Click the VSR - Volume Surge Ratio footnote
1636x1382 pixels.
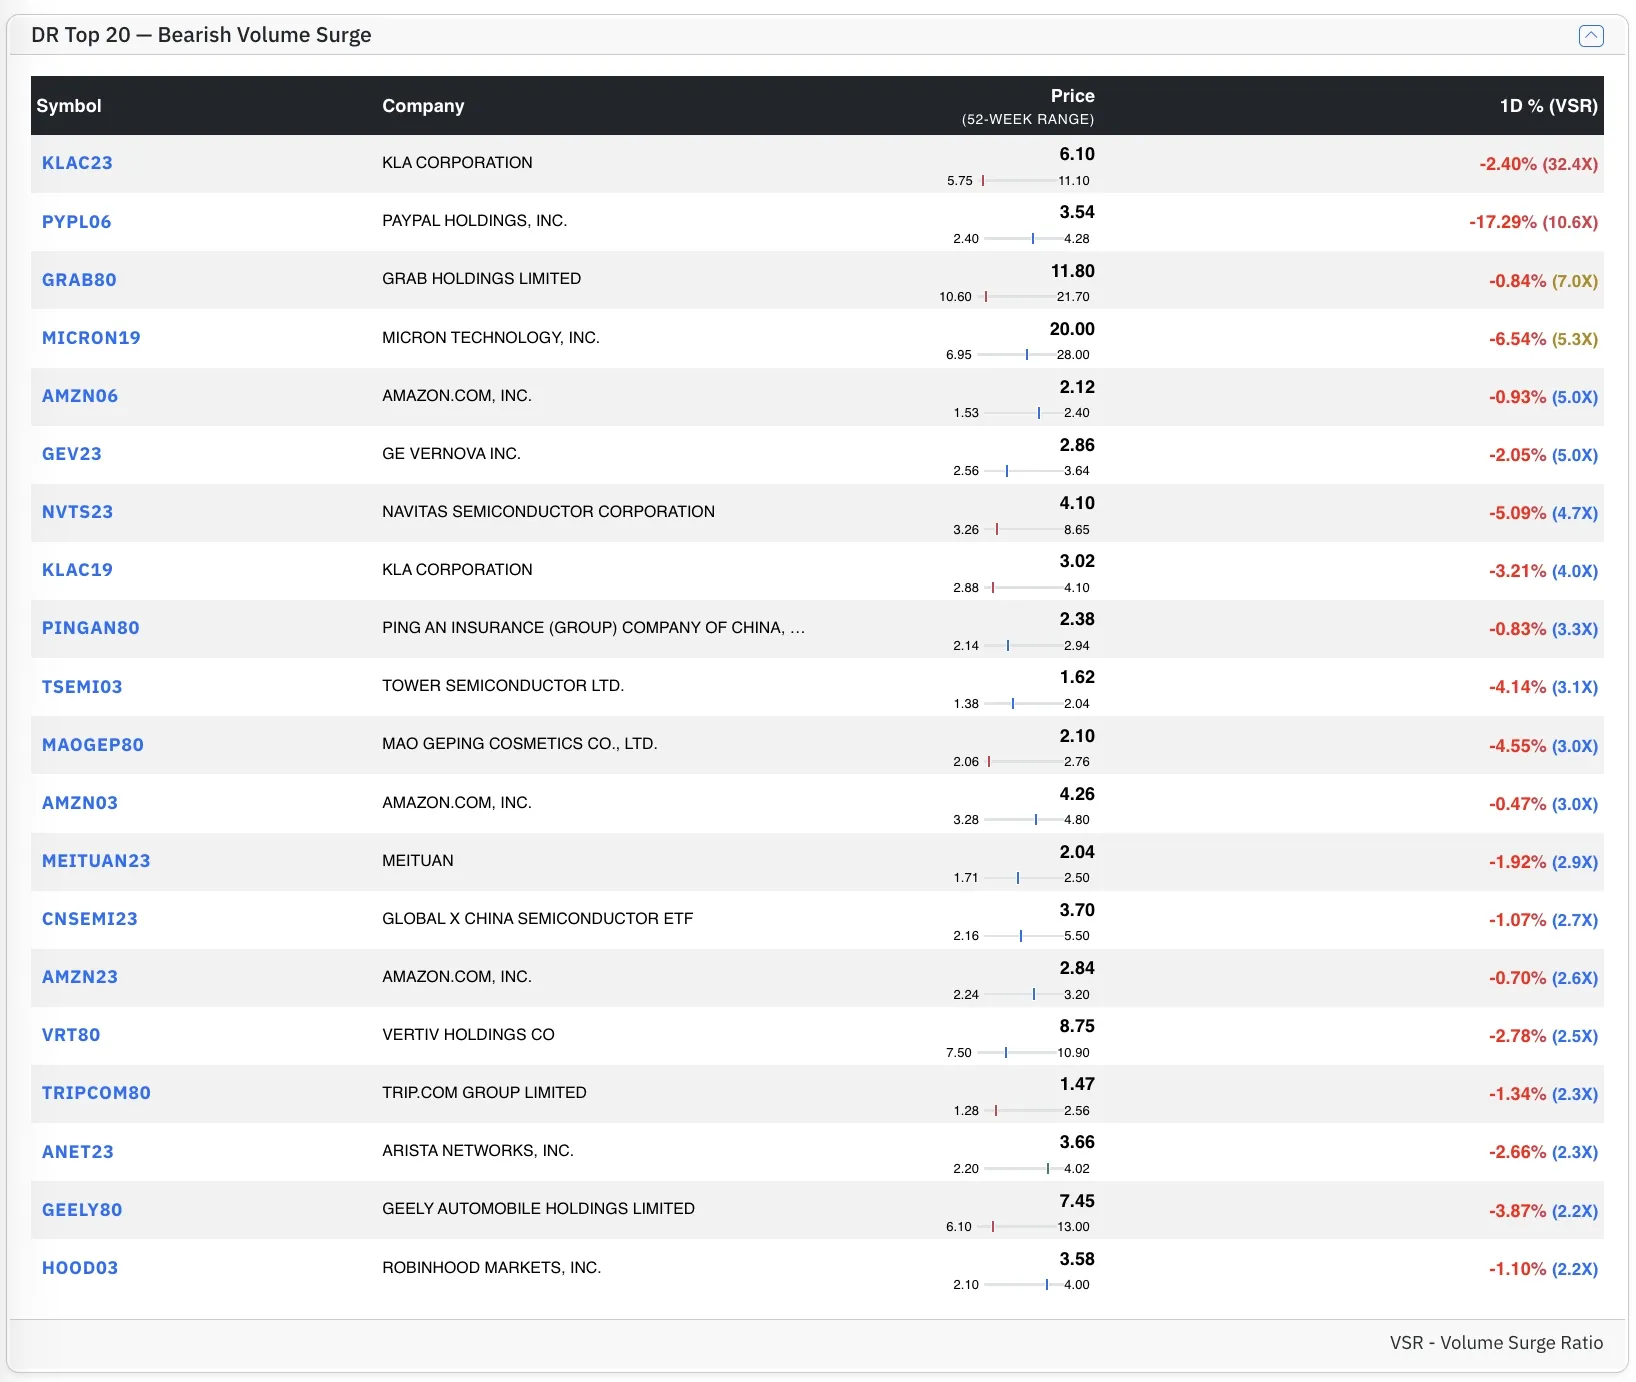[x=1496, y=1343]
